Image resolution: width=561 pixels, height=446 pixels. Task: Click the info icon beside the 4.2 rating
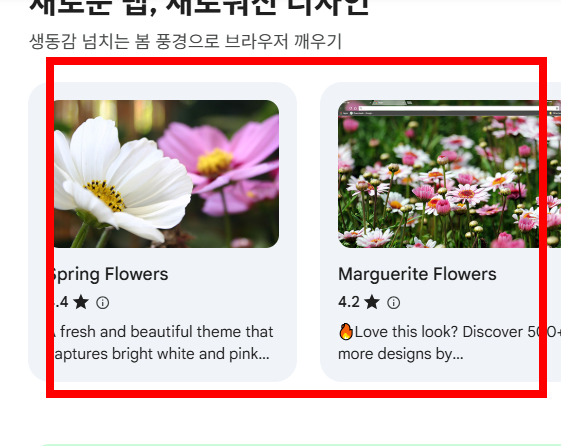click(x=394, y=303)
